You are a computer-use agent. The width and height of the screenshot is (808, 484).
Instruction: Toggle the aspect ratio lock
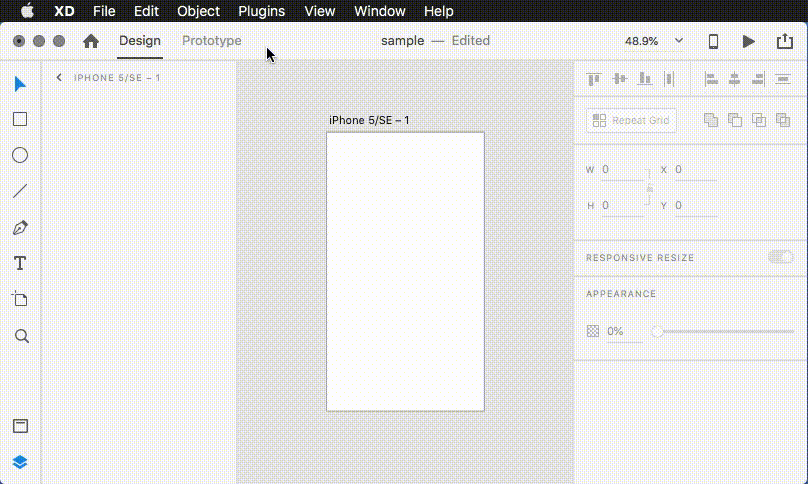click(650, 188)
